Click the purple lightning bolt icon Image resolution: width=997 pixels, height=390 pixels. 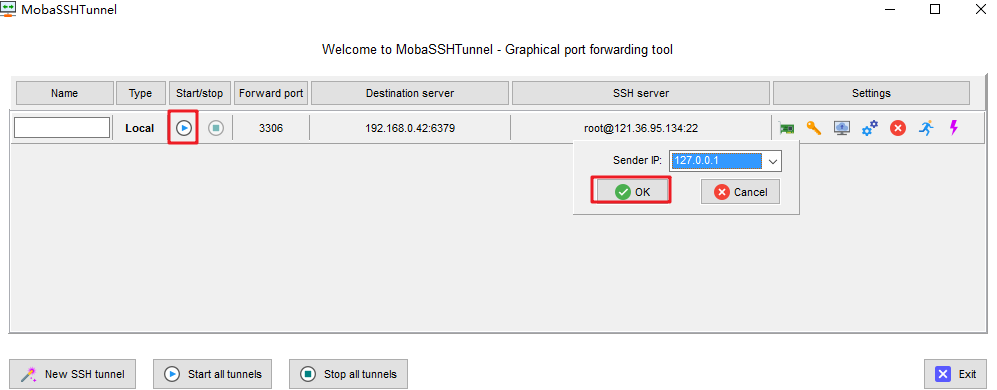click(x=953, y=128)
